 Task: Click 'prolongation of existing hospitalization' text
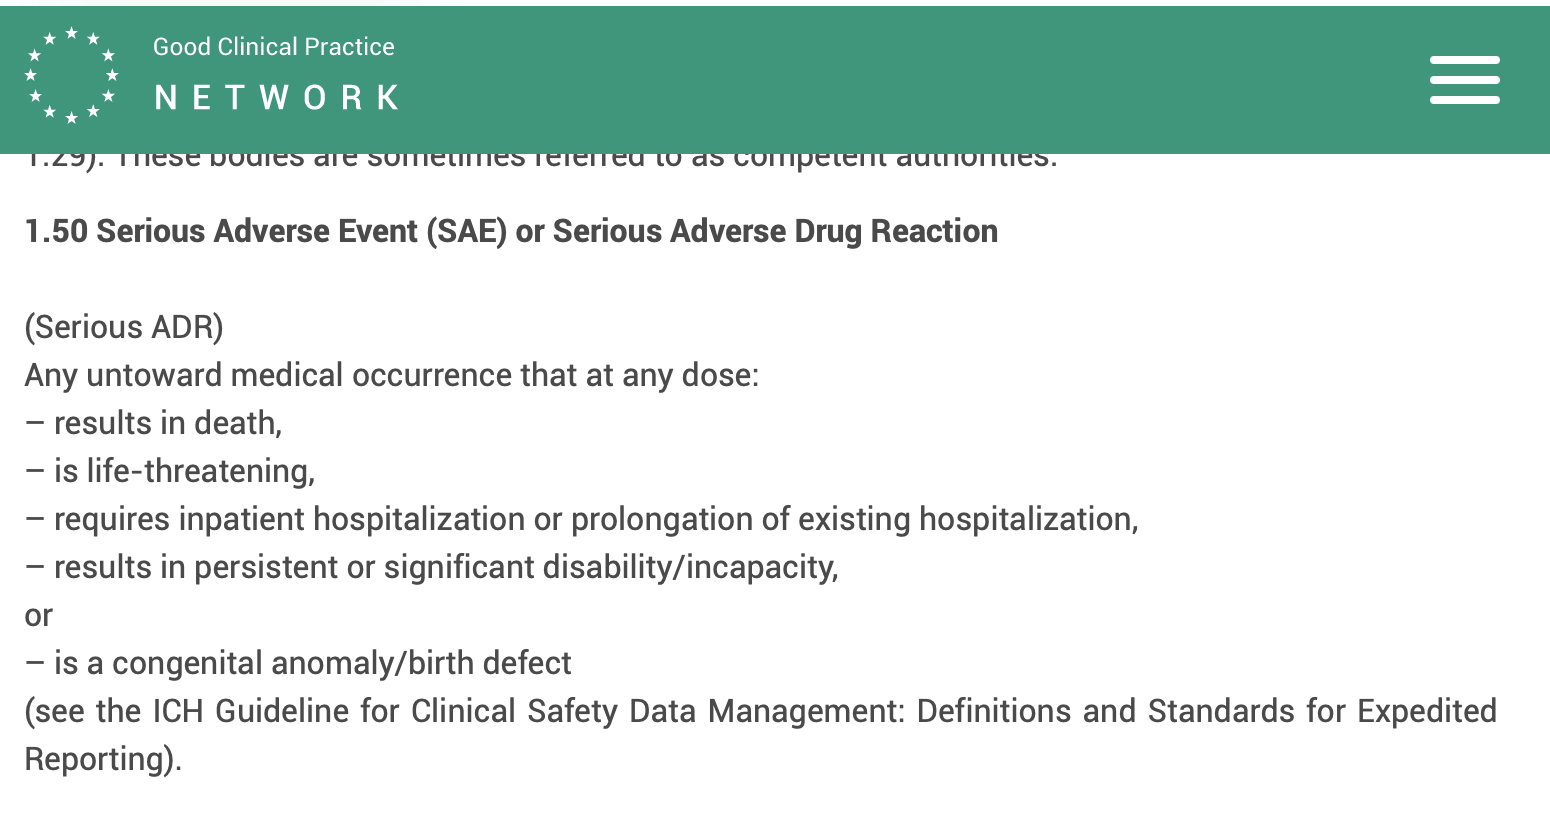click(855, 519)
